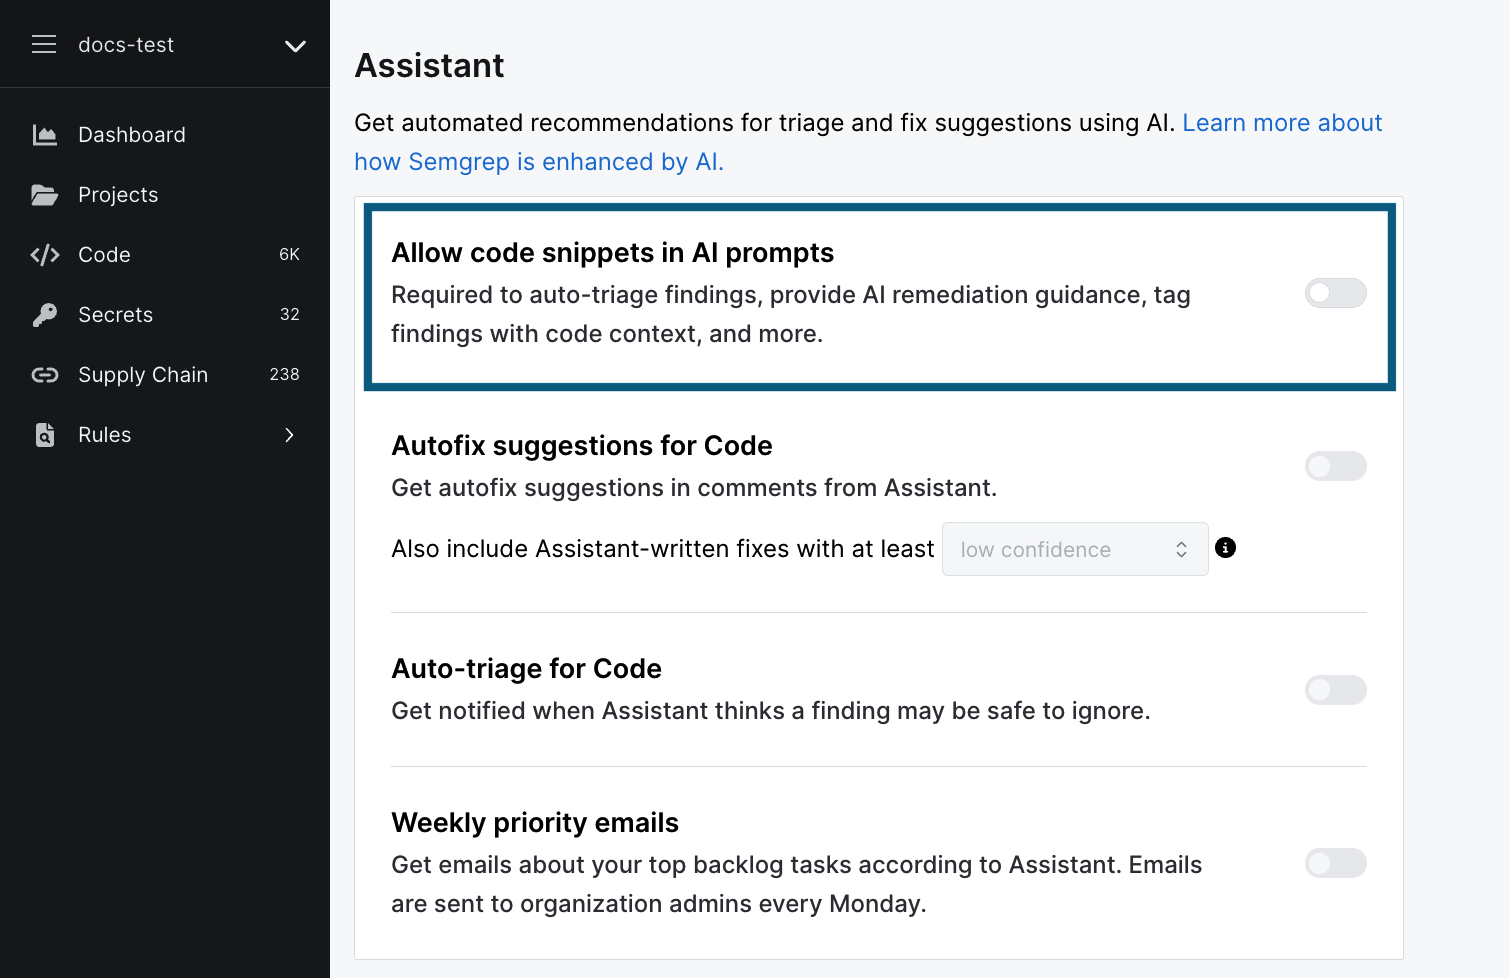This screenshot has width=1510, height=978.
Task: Open the docs-test organization switcher
Action: pos(294,45)
